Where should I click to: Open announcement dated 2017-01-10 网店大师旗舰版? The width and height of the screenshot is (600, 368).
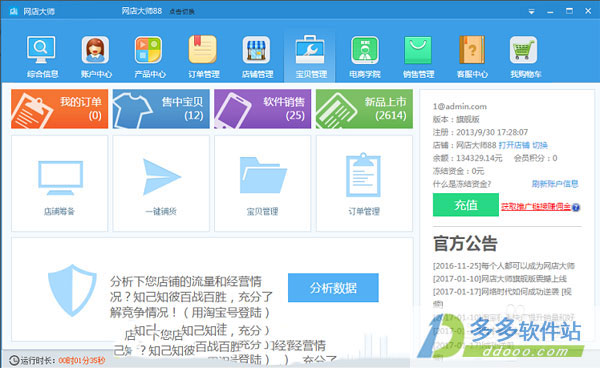(500, 278)
